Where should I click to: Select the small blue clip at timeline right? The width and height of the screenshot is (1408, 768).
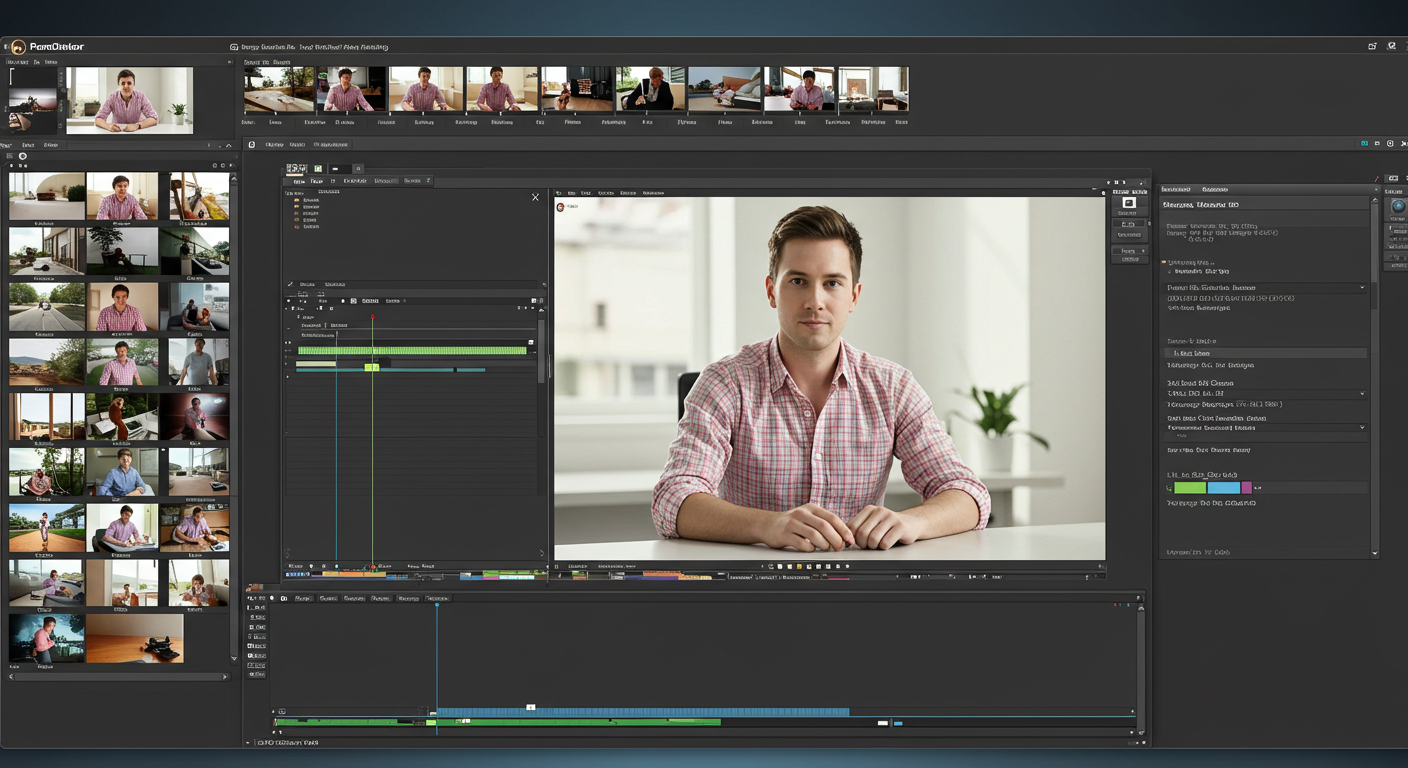(x=898, y=722)
